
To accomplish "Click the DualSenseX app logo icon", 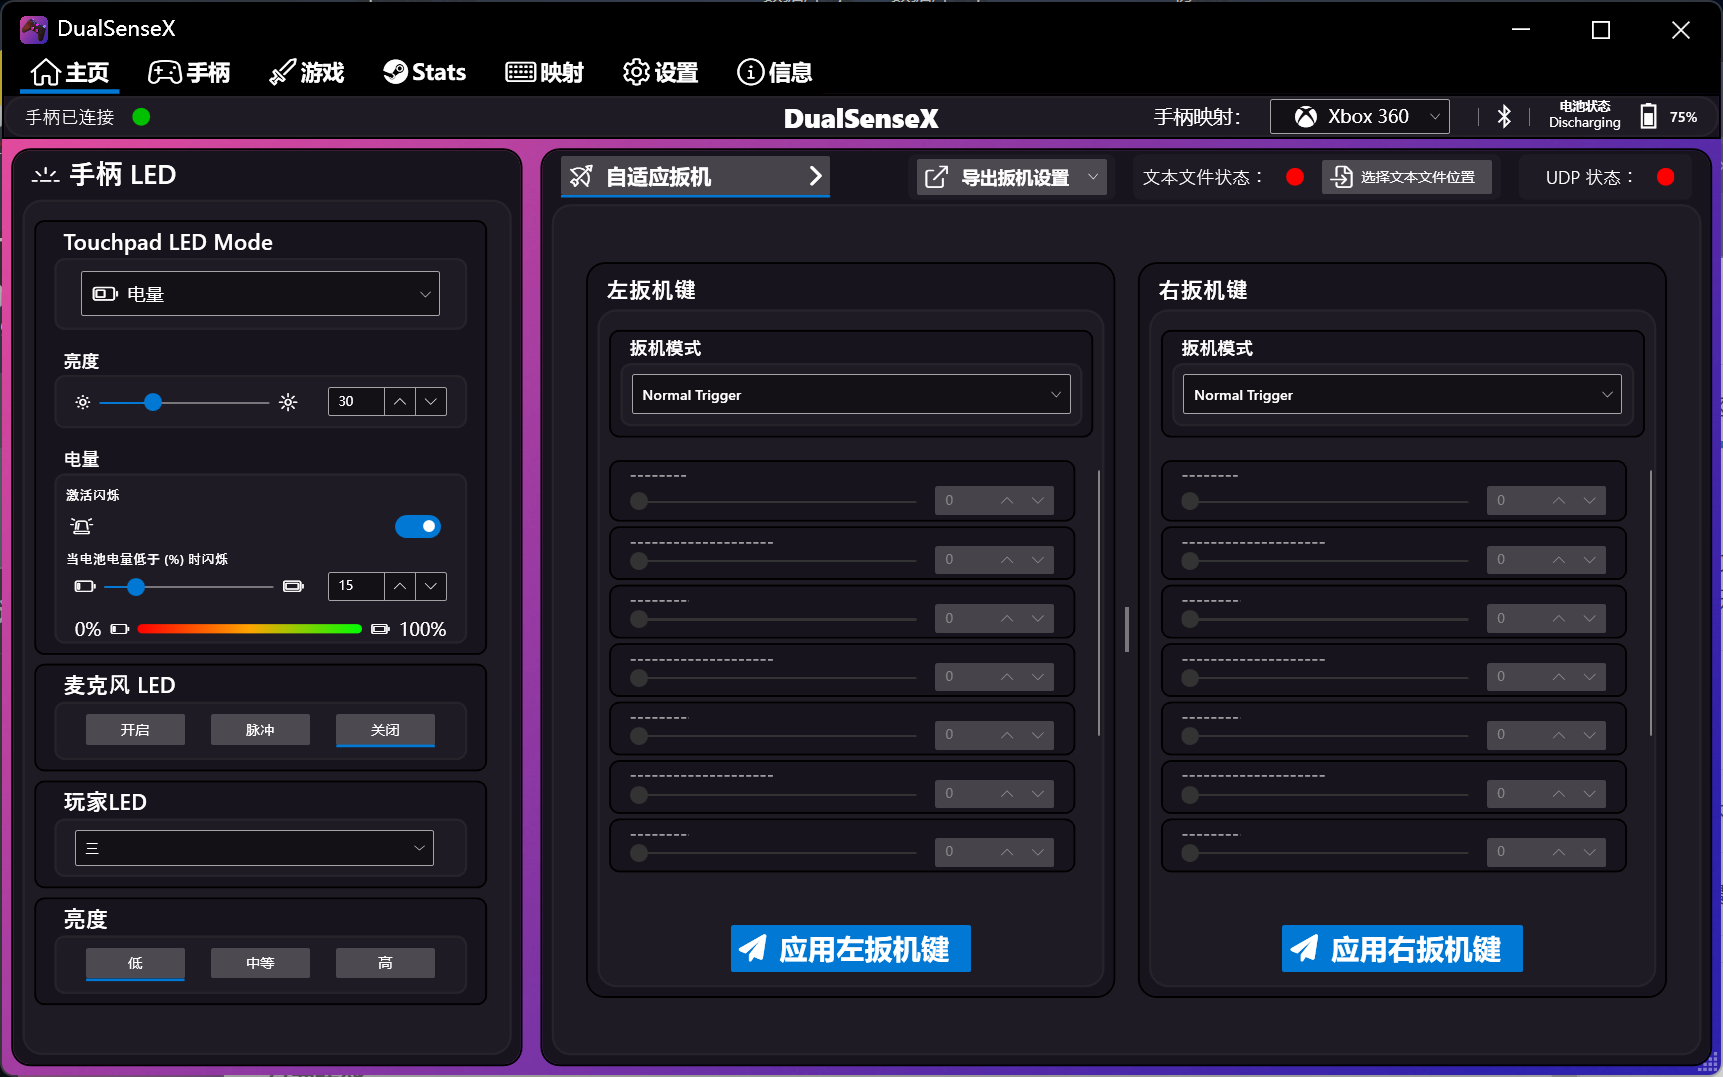I will [33, 29].
